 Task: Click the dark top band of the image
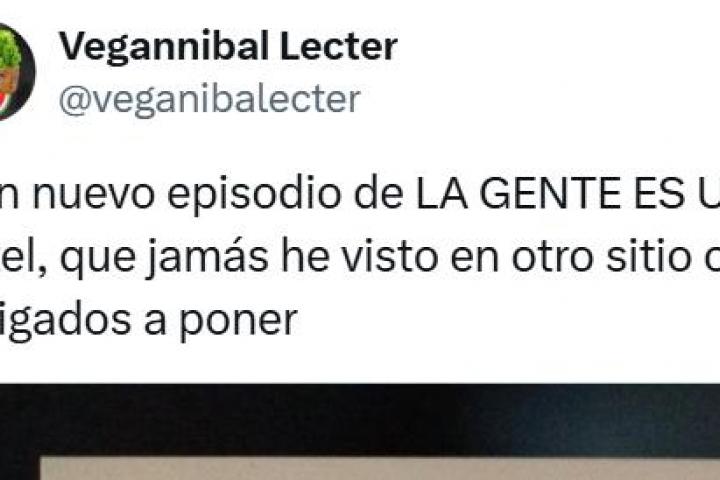pyautogui.click(x=360, y=416)
